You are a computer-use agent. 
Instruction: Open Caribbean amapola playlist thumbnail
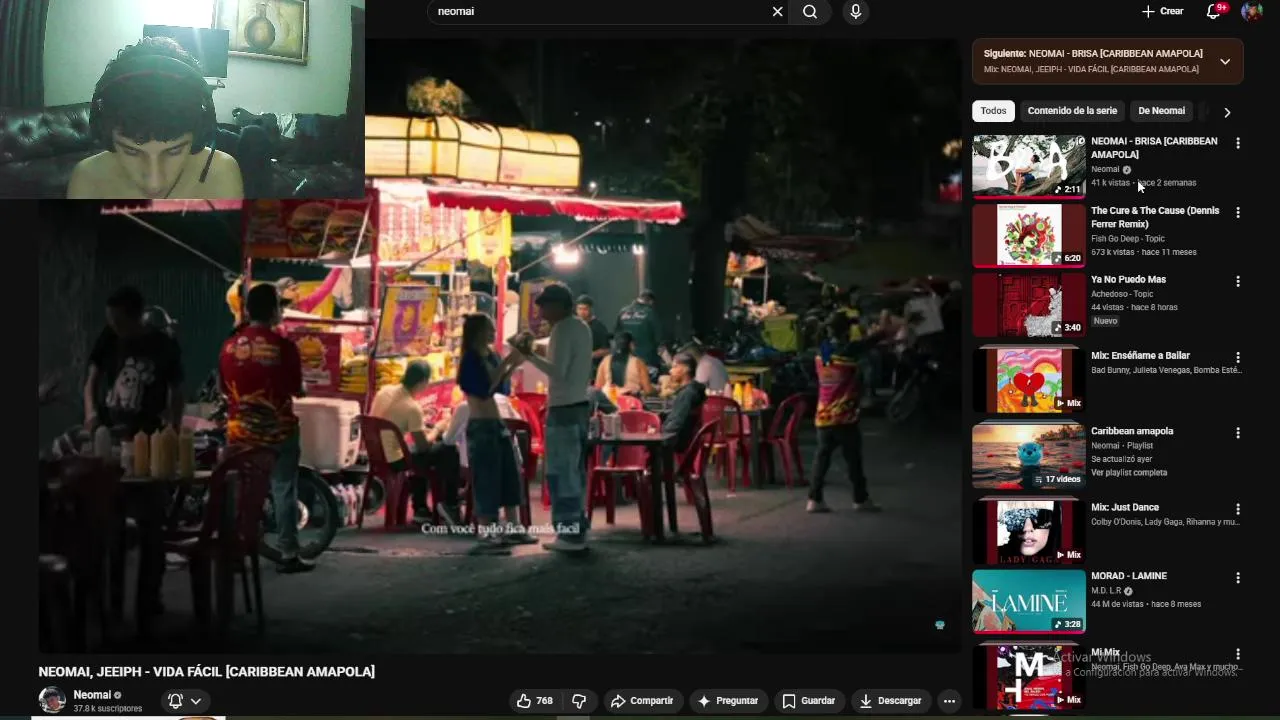(1028, 455)
